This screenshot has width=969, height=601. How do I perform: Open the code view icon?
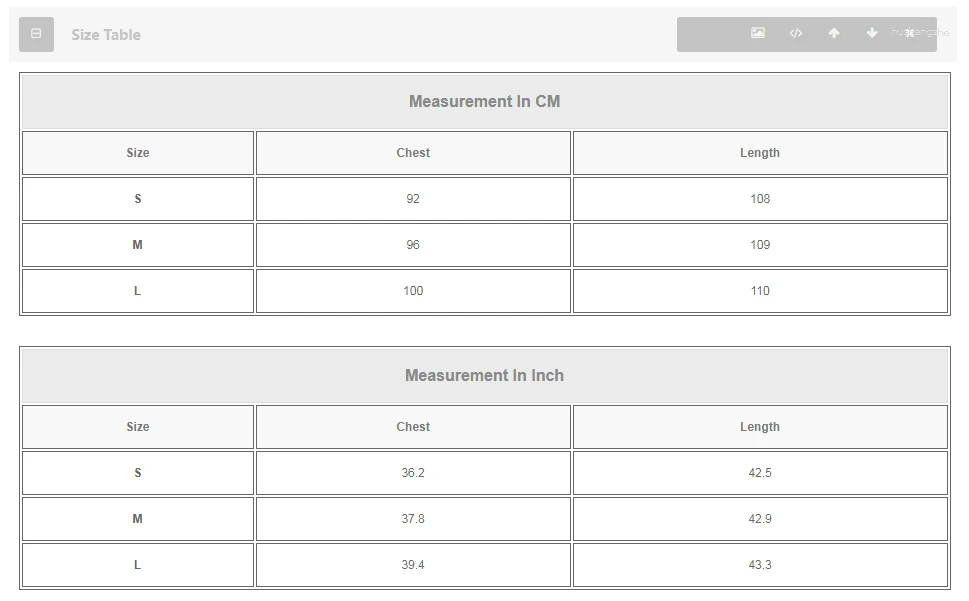point(796,33)
